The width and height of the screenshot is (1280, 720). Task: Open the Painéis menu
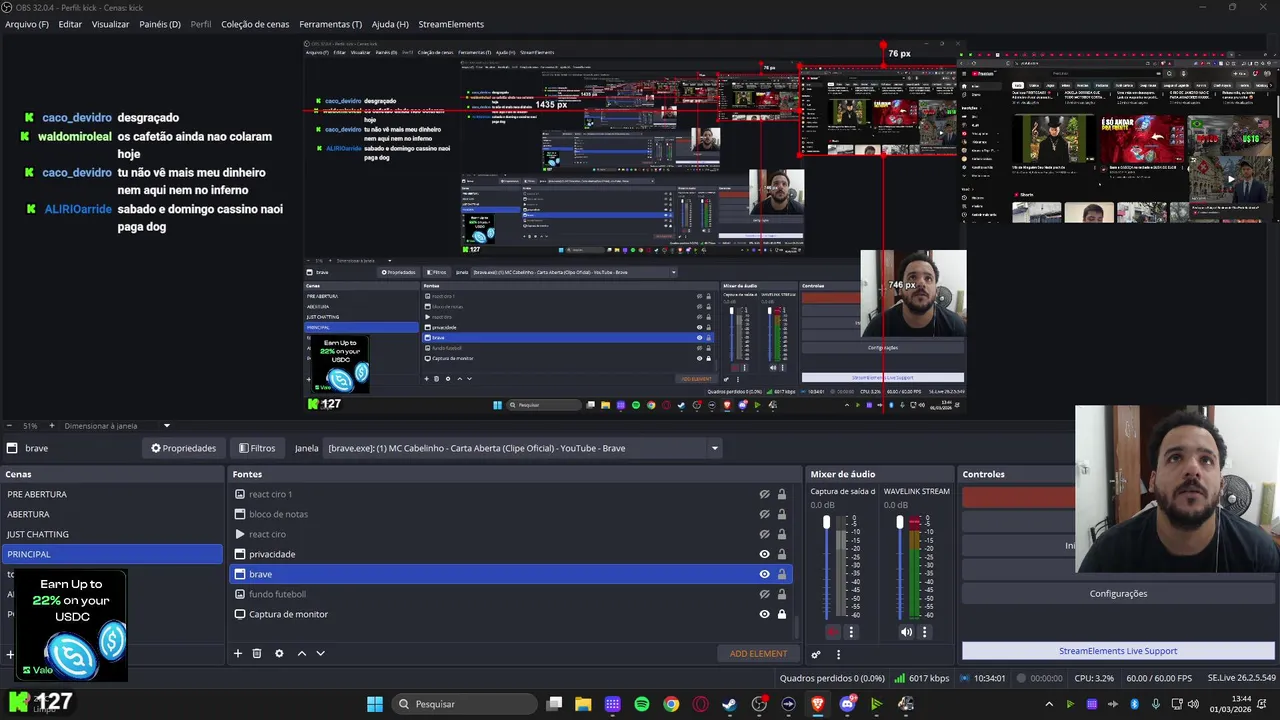coord(160,24)
